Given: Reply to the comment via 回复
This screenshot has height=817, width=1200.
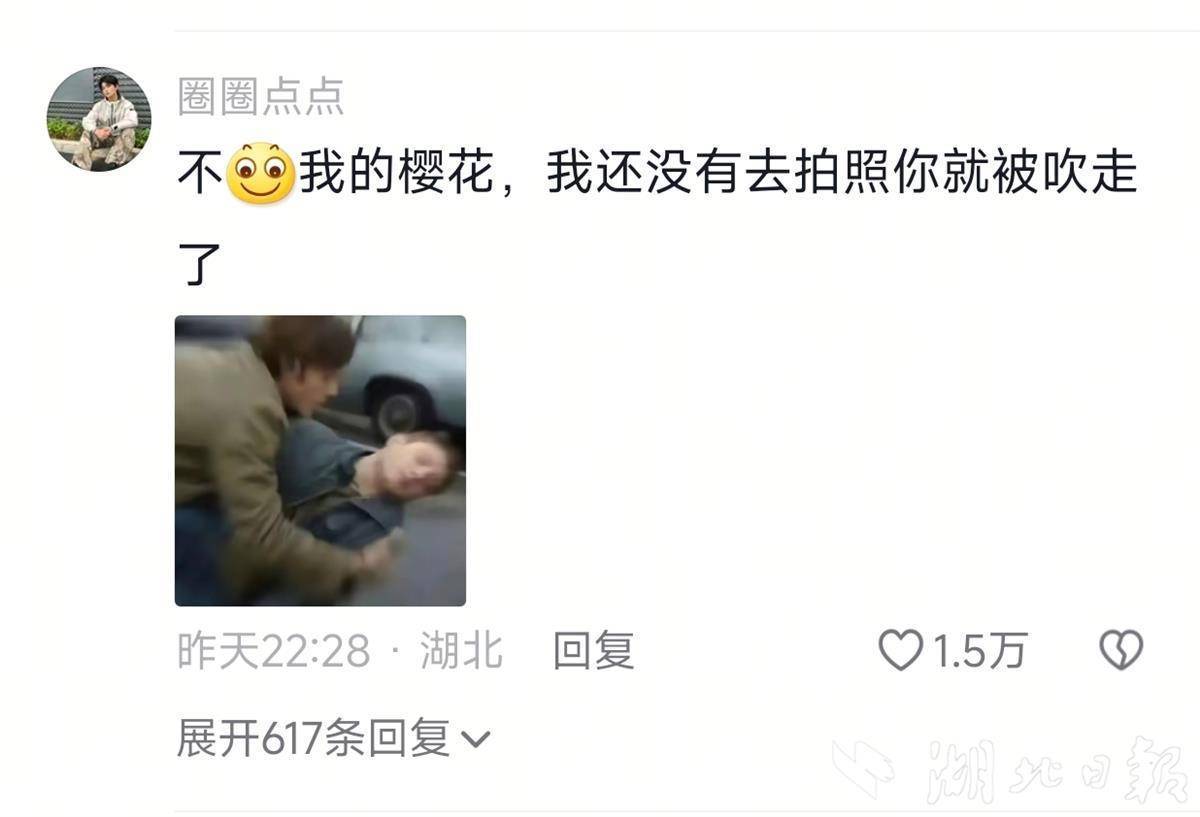Looking at the screenshot, I should point(594,651).
